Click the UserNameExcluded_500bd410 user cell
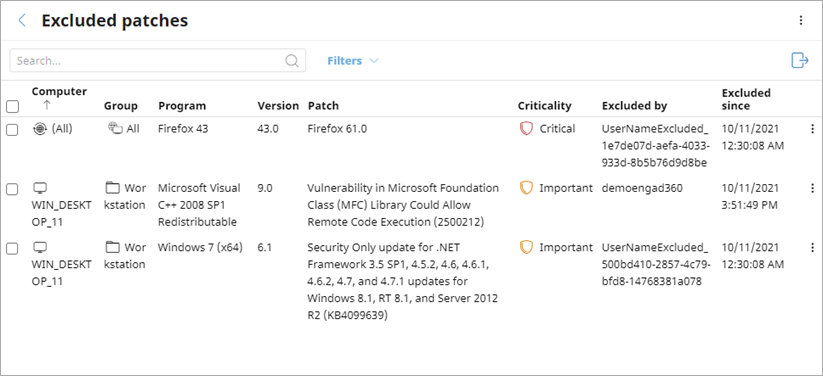 (656, 264)
